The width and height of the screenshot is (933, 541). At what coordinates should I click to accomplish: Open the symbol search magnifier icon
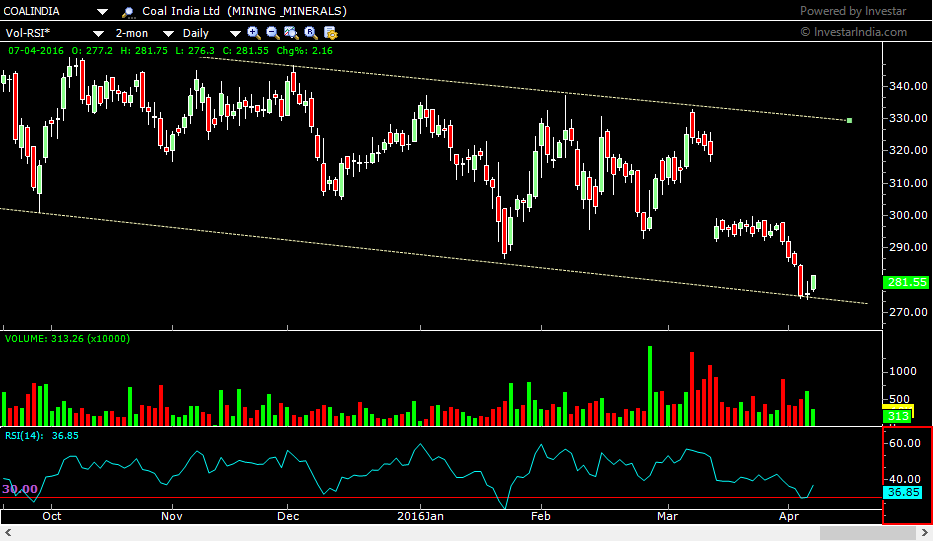(127, 12)
